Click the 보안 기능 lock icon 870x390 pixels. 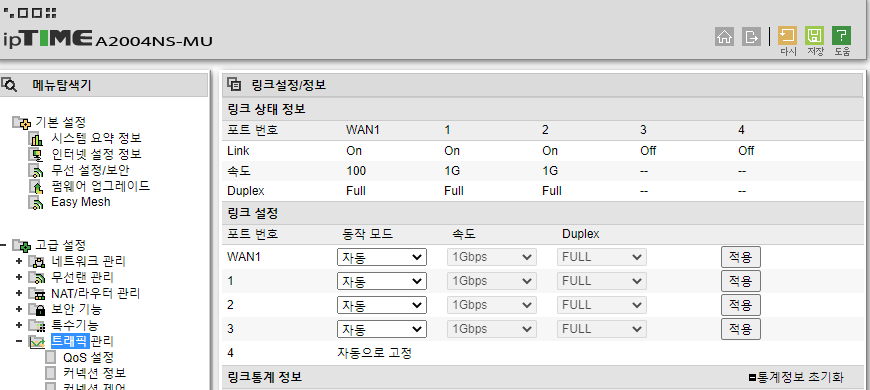click(36, 310)
